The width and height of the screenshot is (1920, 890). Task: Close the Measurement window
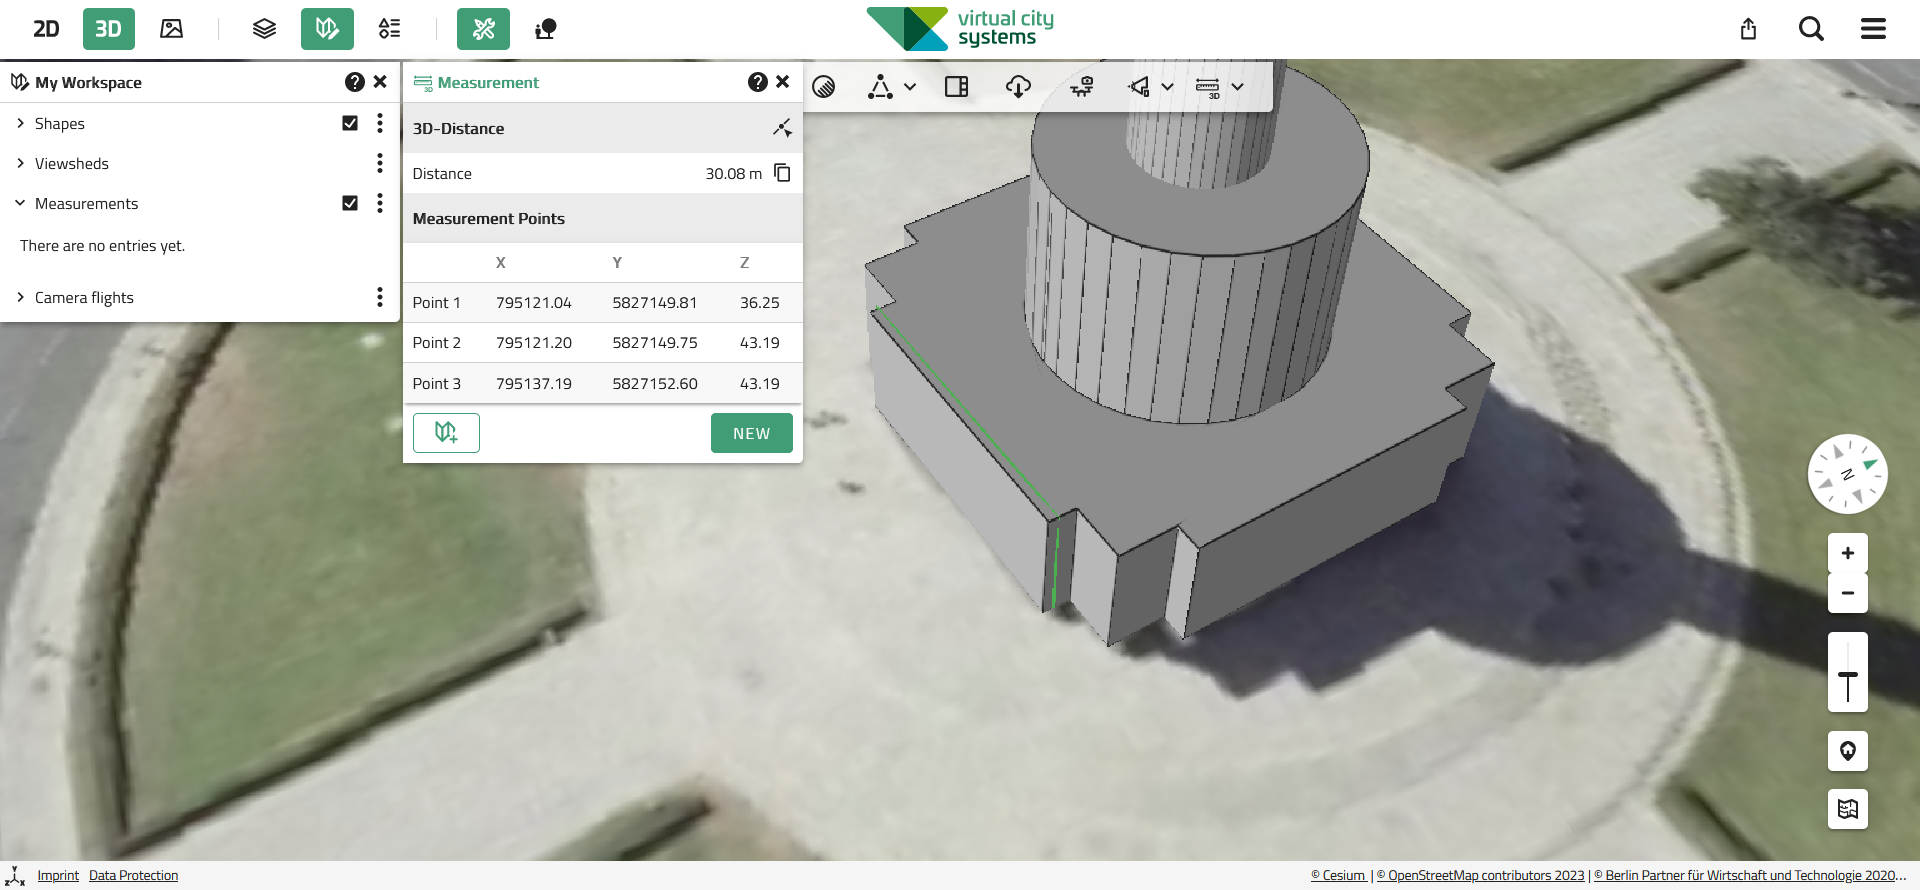pyautogui.click(x=783, y=82)
